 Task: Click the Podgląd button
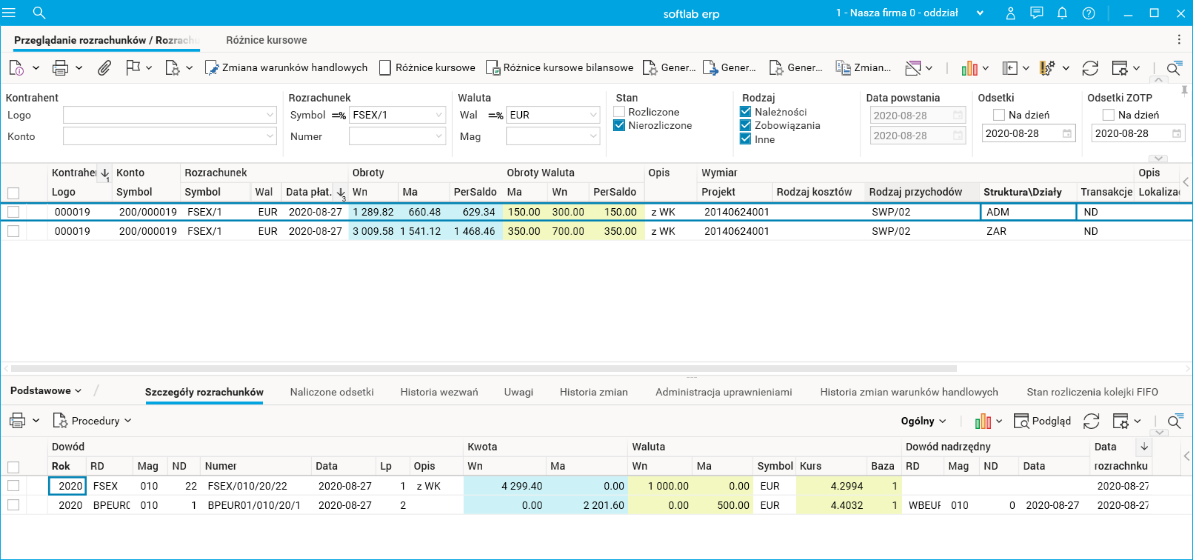point(1042,421)
